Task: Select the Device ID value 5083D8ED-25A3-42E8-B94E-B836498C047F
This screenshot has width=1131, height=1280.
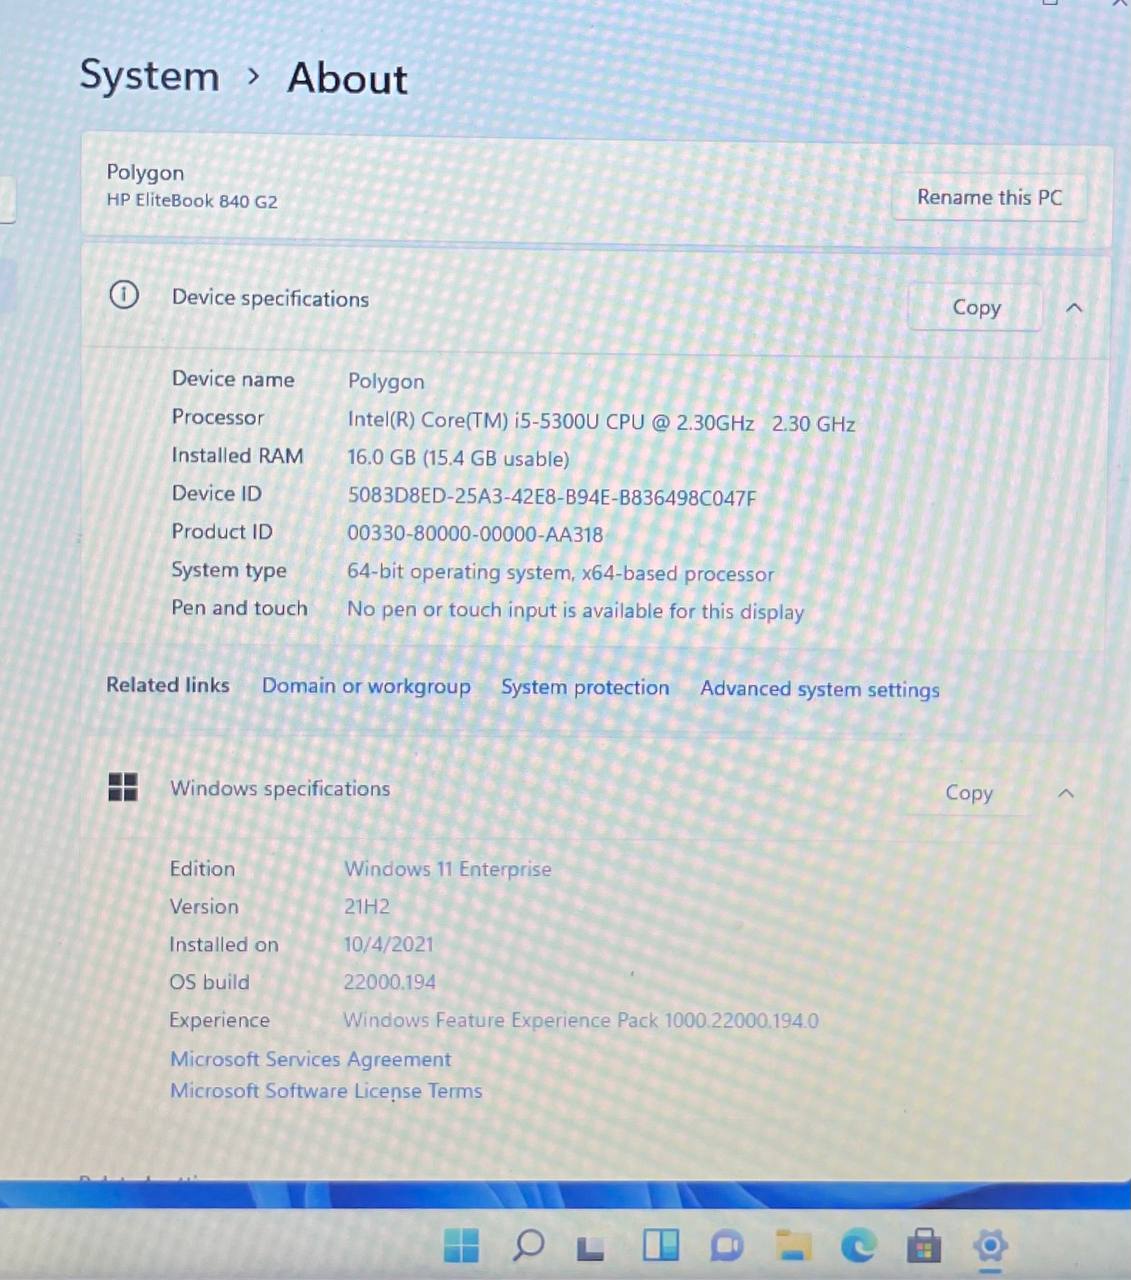Action: (551, 497)
